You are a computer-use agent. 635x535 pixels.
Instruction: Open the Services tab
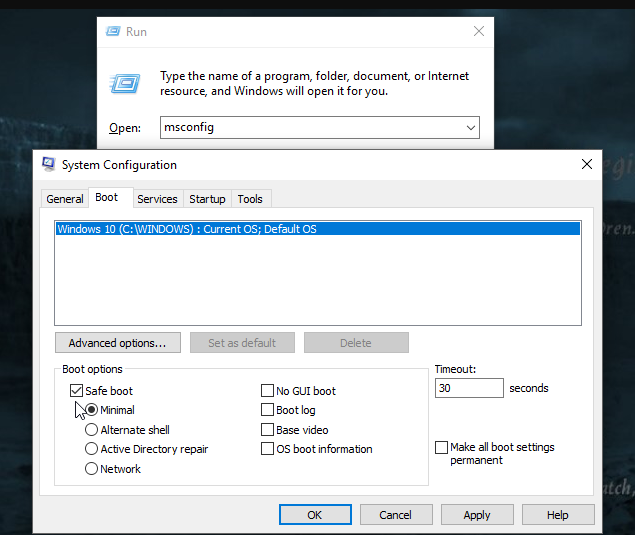click(157, 199)
